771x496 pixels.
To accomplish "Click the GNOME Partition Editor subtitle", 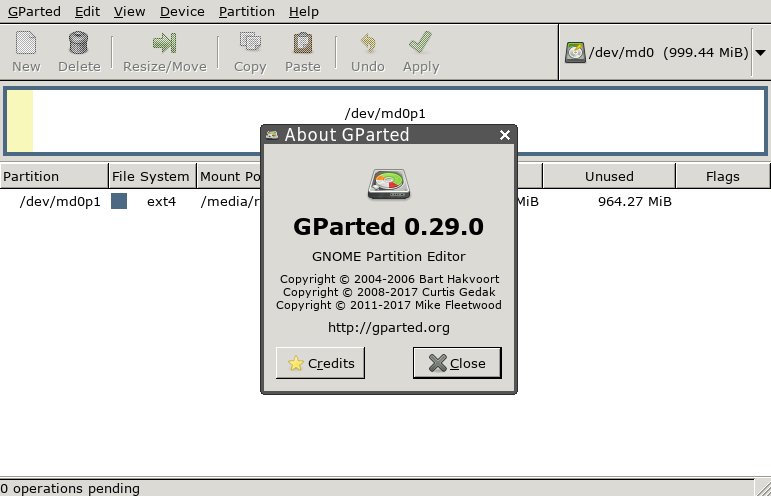I will pos(388,257).
